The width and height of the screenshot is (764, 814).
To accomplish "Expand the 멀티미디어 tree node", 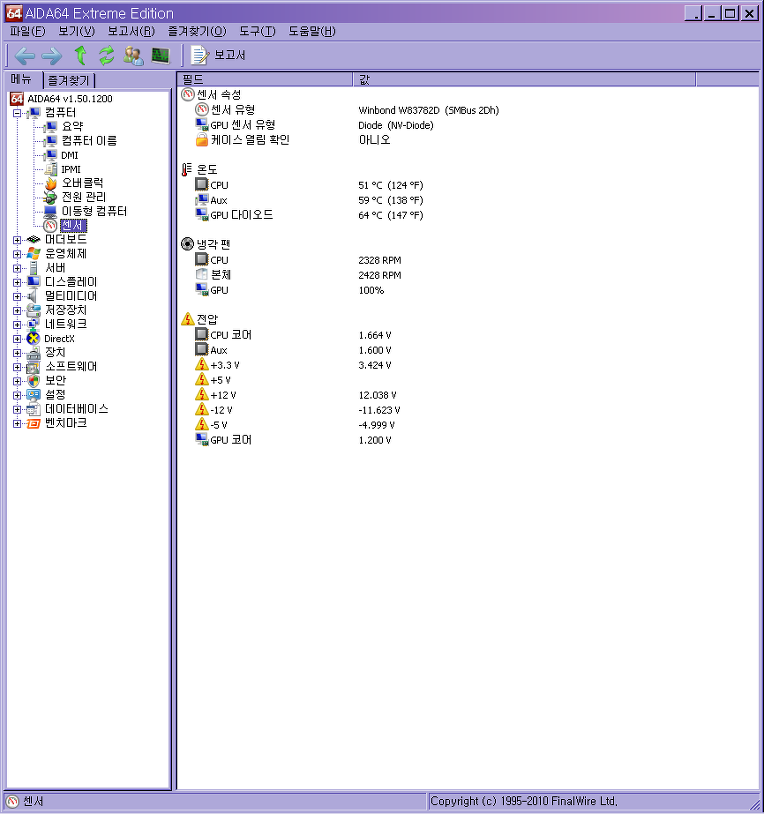I will [x=17, y=296].
